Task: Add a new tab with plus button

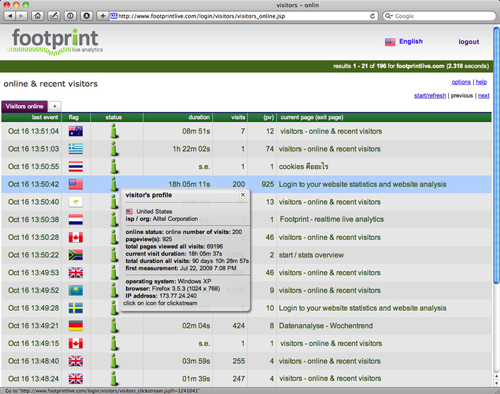Action: pyautogui.click(x=55, y=106)
